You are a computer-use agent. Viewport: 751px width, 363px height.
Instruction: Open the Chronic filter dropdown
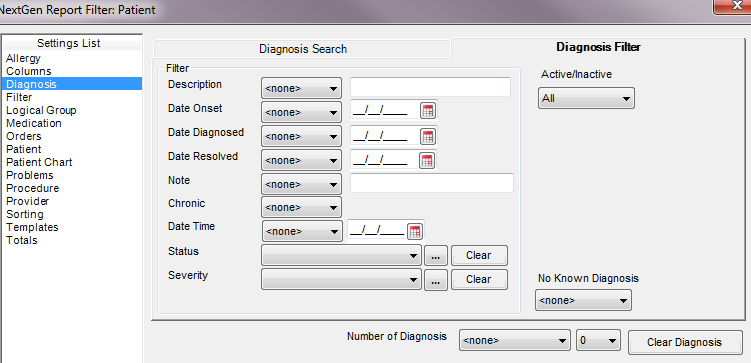301,207
